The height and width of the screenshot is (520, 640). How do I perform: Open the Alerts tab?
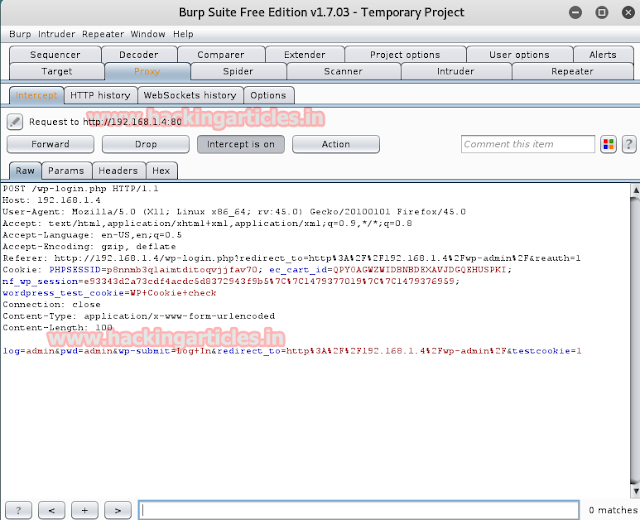click(602, 55)
